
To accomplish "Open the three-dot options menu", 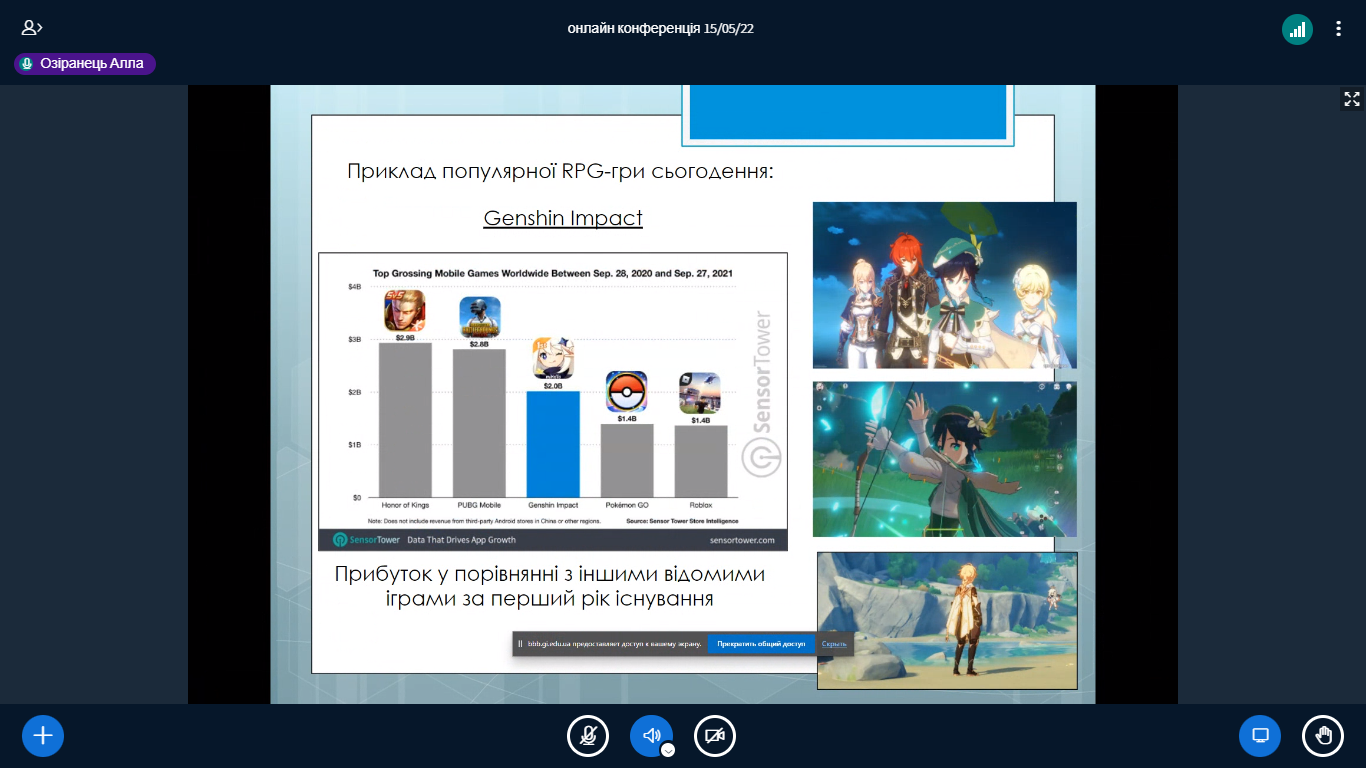I will [x=1338, y=29].
